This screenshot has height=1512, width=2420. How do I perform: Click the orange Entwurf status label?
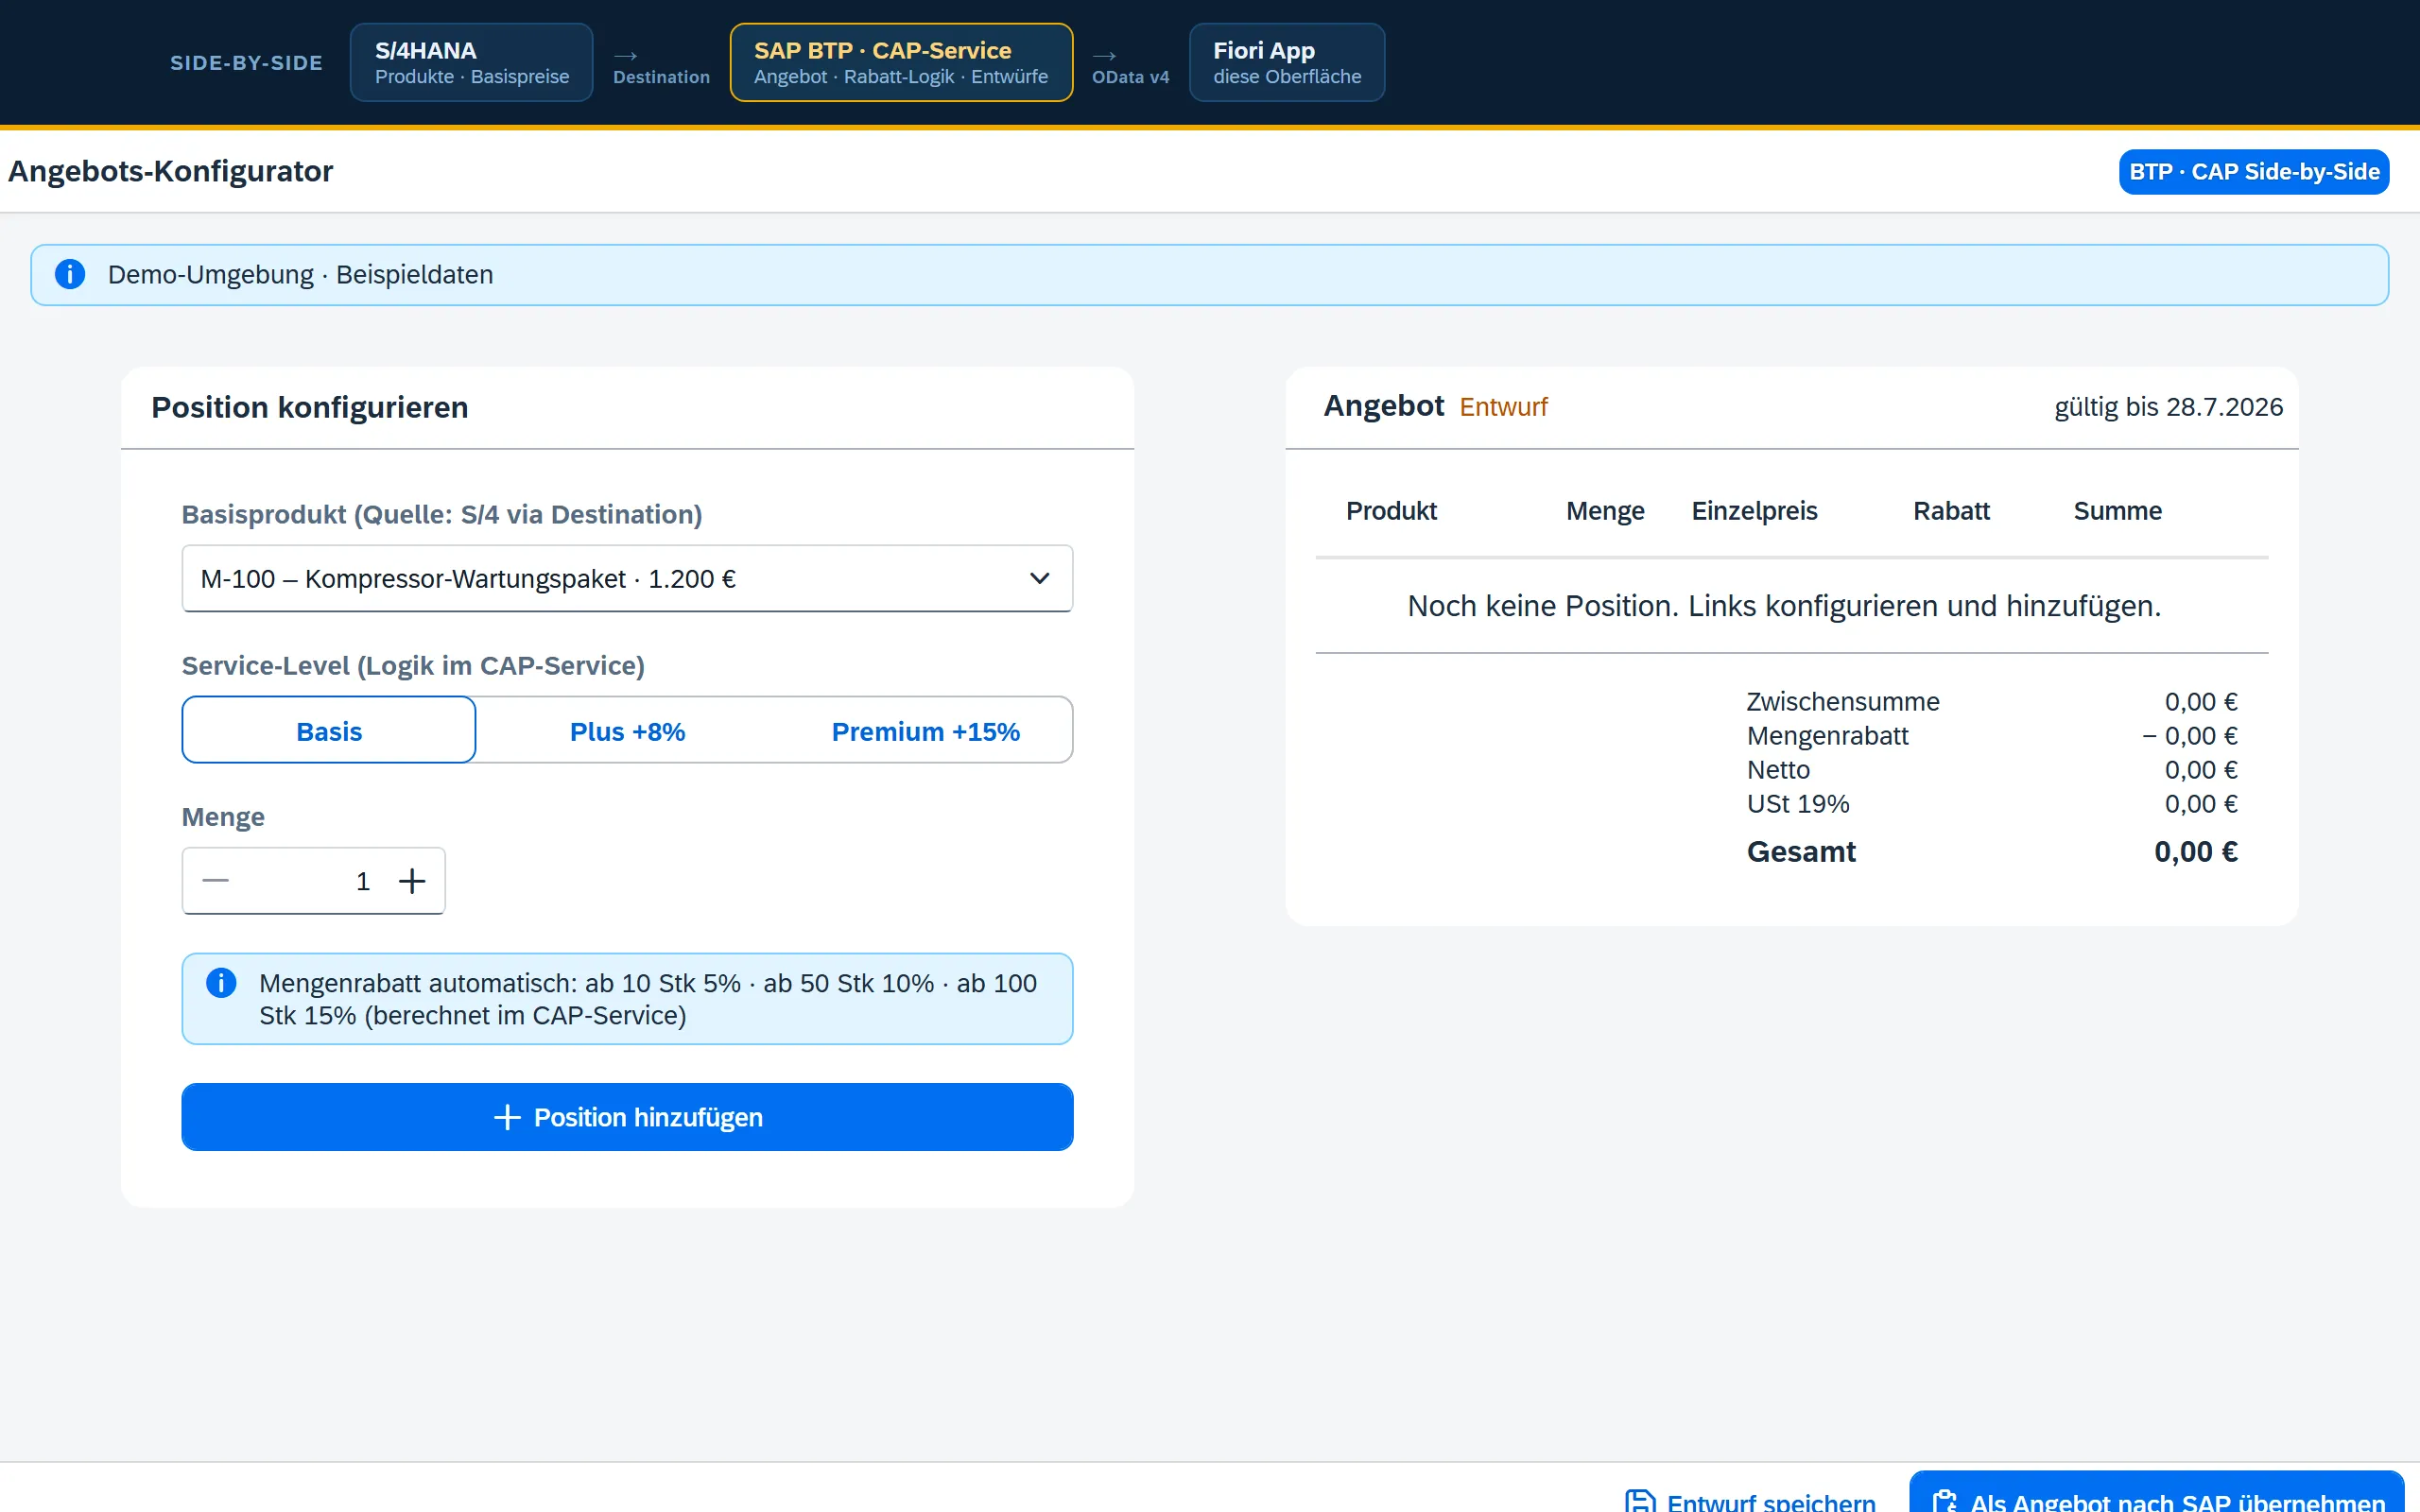1503,407
